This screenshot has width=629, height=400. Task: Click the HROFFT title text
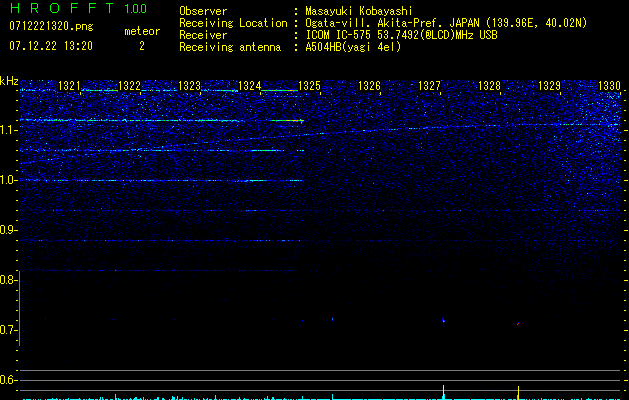[x=62, y=8]
